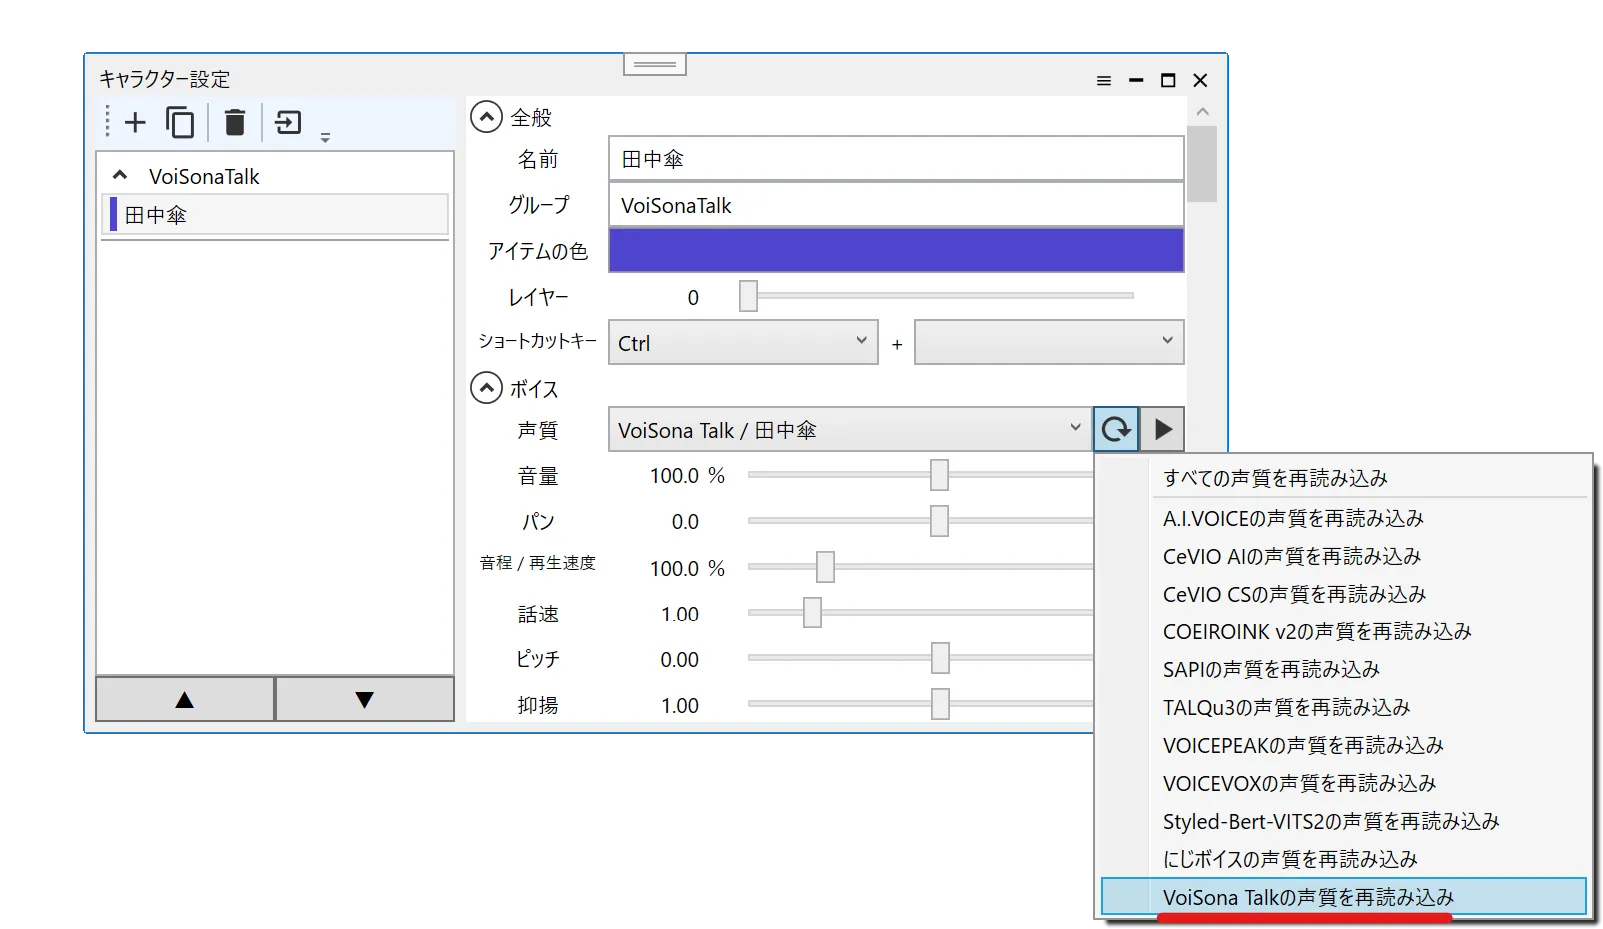Move character down in list
This screenshot has width=1603, height=929.
coord(365,699)
